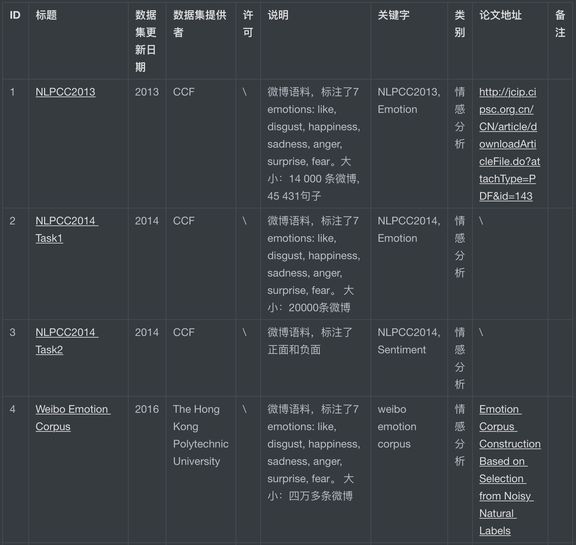Click the ID column header

(15, 15)
